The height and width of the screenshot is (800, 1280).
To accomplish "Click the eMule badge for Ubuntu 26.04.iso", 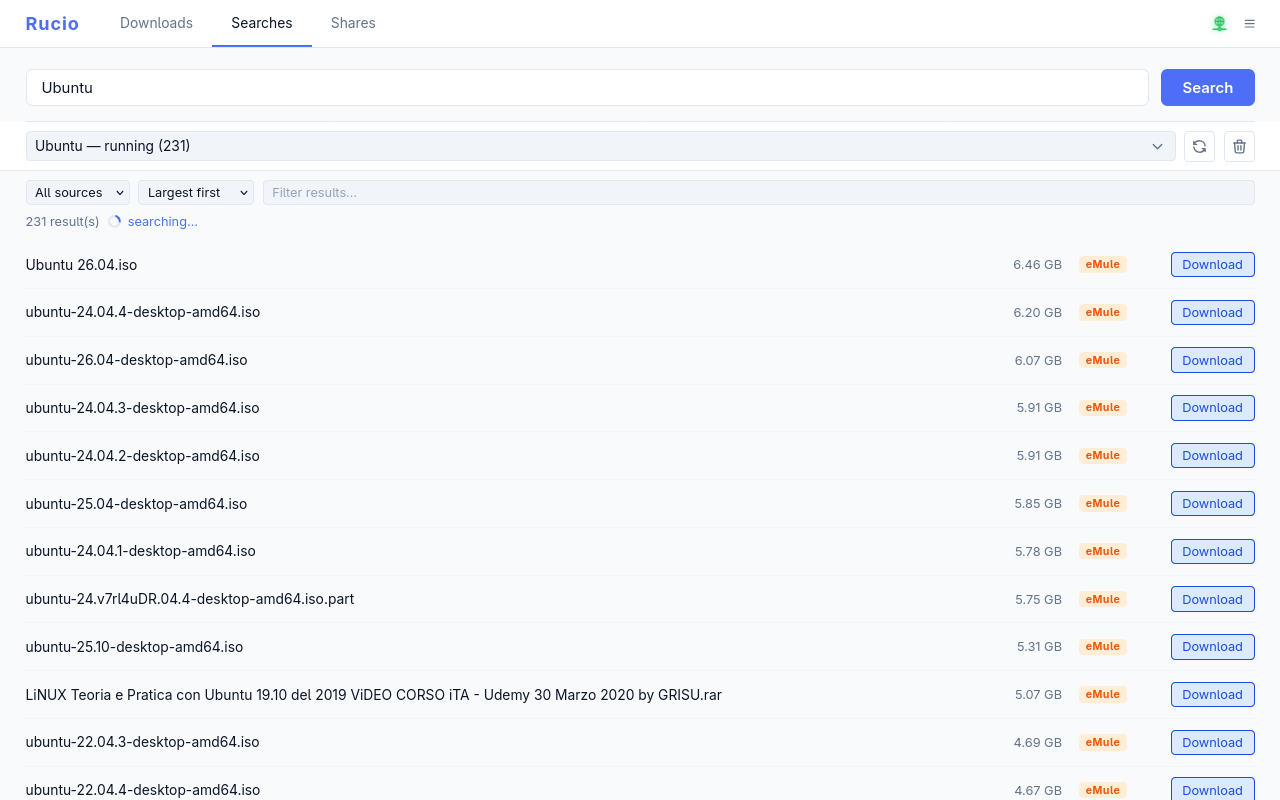I will [1103, 265].
